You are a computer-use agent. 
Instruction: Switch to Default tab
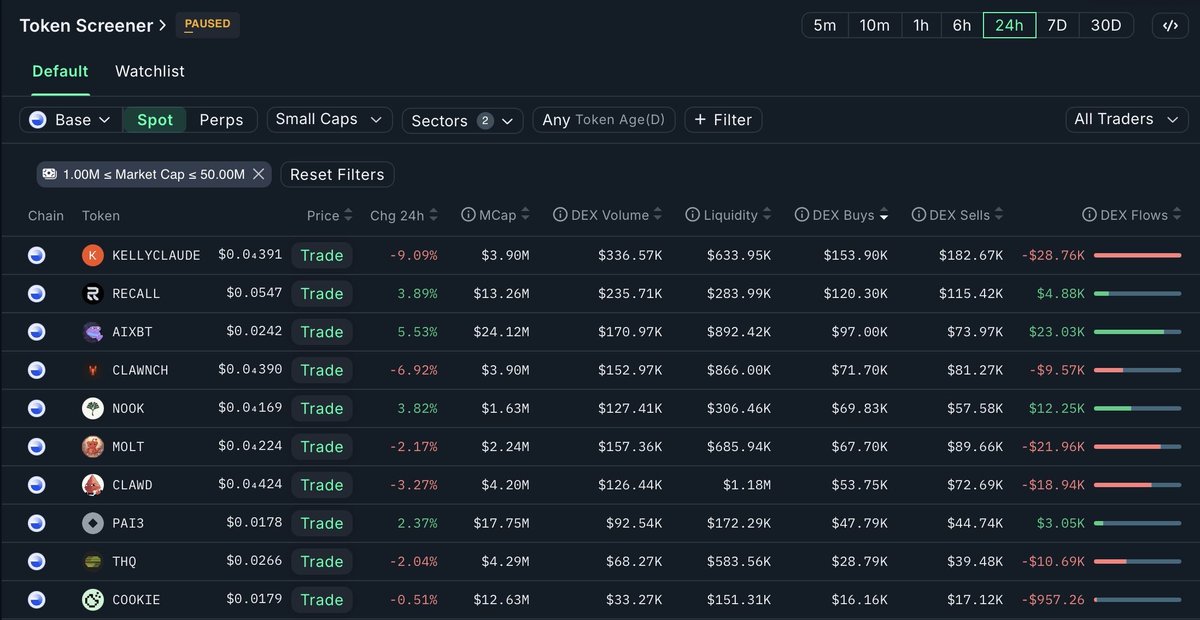[x=60, y=71]
